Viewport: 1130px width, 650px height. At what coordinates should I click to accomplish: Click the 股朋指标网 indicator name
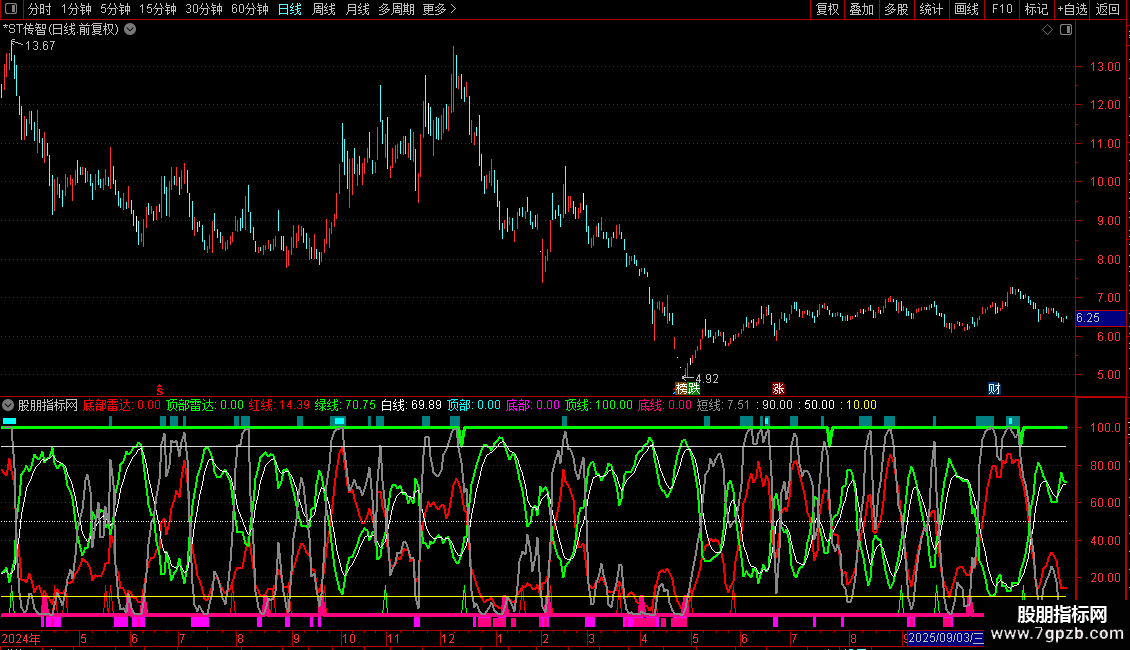[x=48, y=405]
